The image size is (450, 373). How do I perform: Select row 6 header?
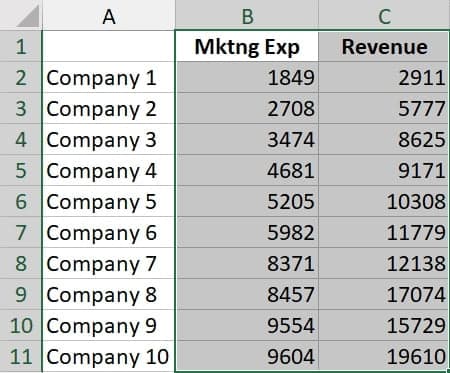point(21,201)
